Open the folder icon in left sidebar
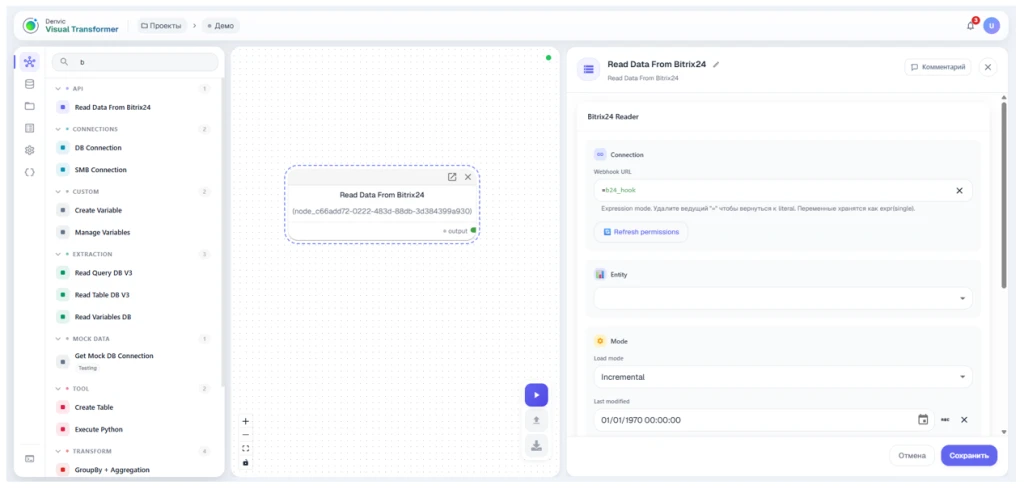The height and width of the screenshot is (489, 1024). pos(29,106)
